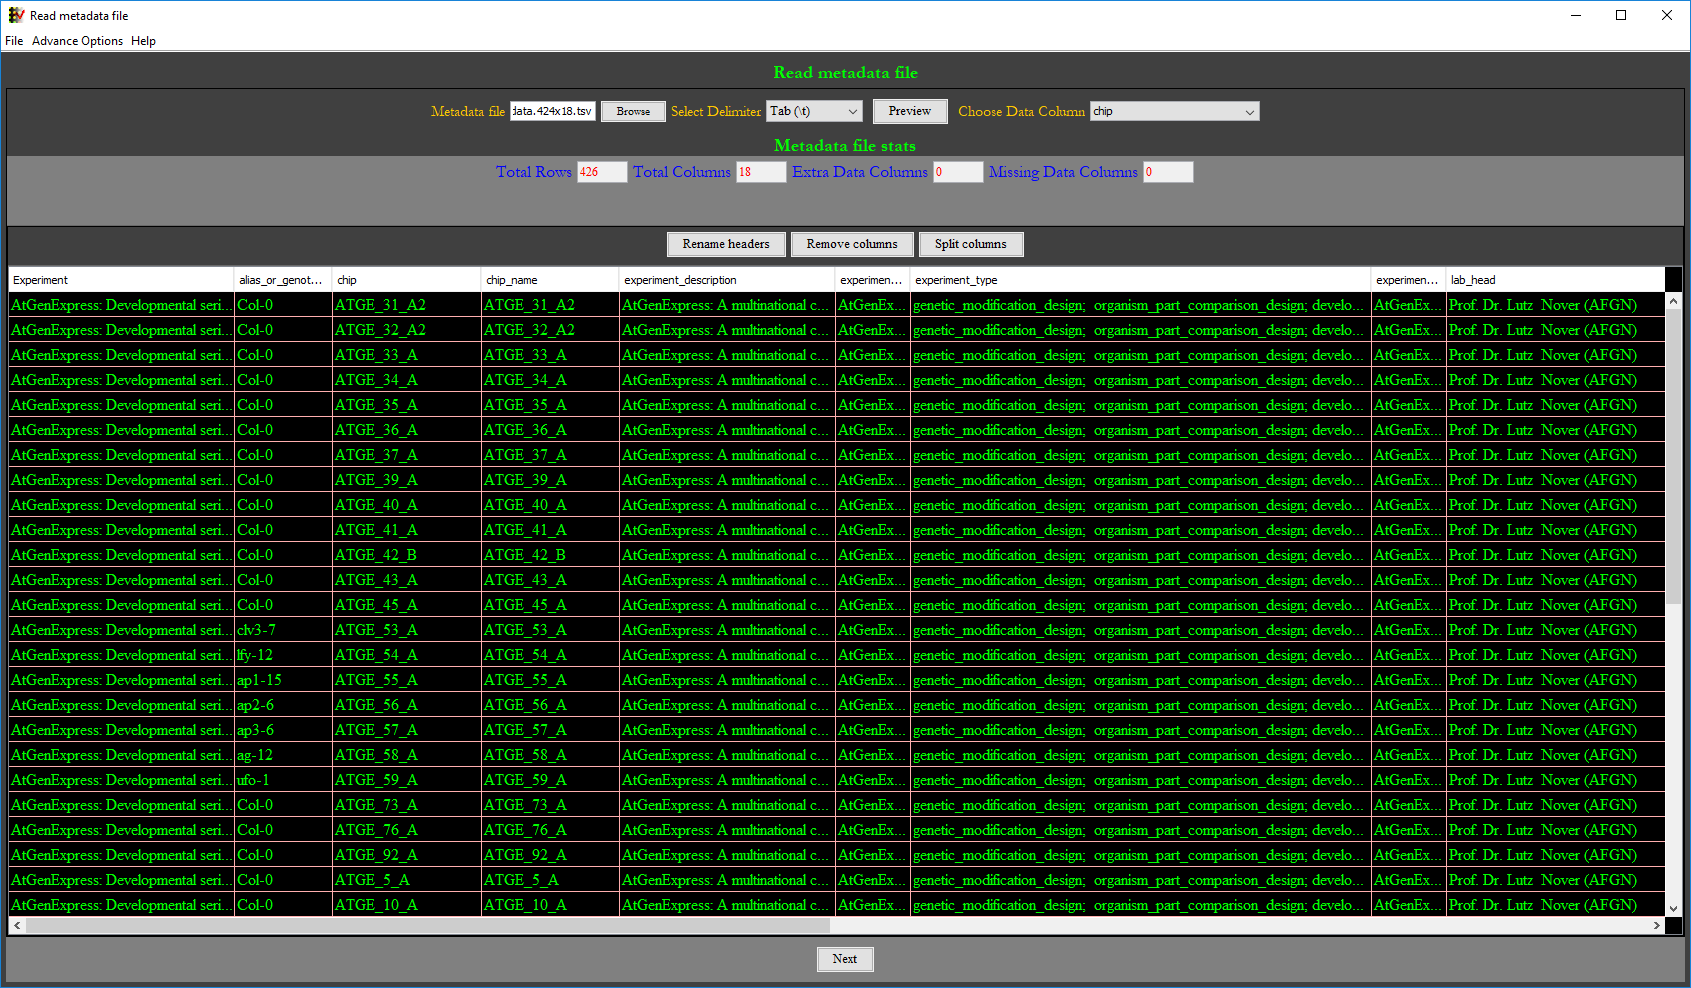Click the table's scroll down arrow
This screenshot has height=988, width=1691.
tap(1674, 908)
